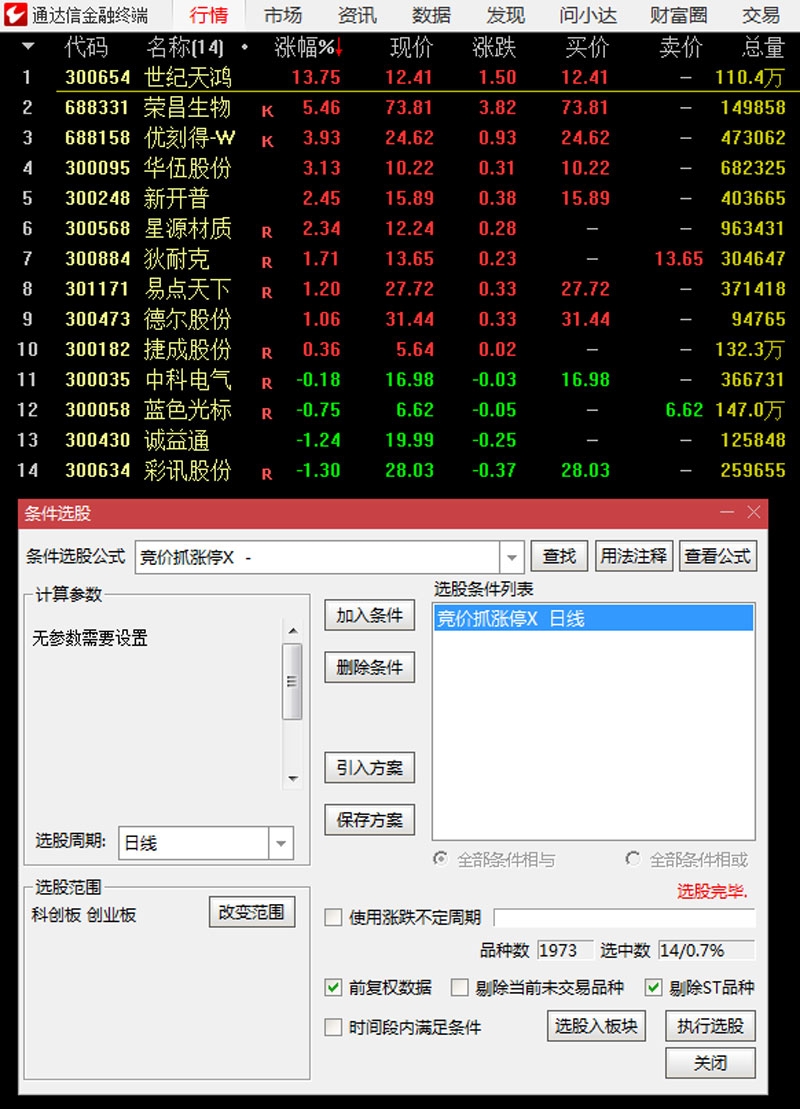Open the 数据 tab
Image resolution: width=800 pixels, height=1109 pixels.
tap(431, 15)
